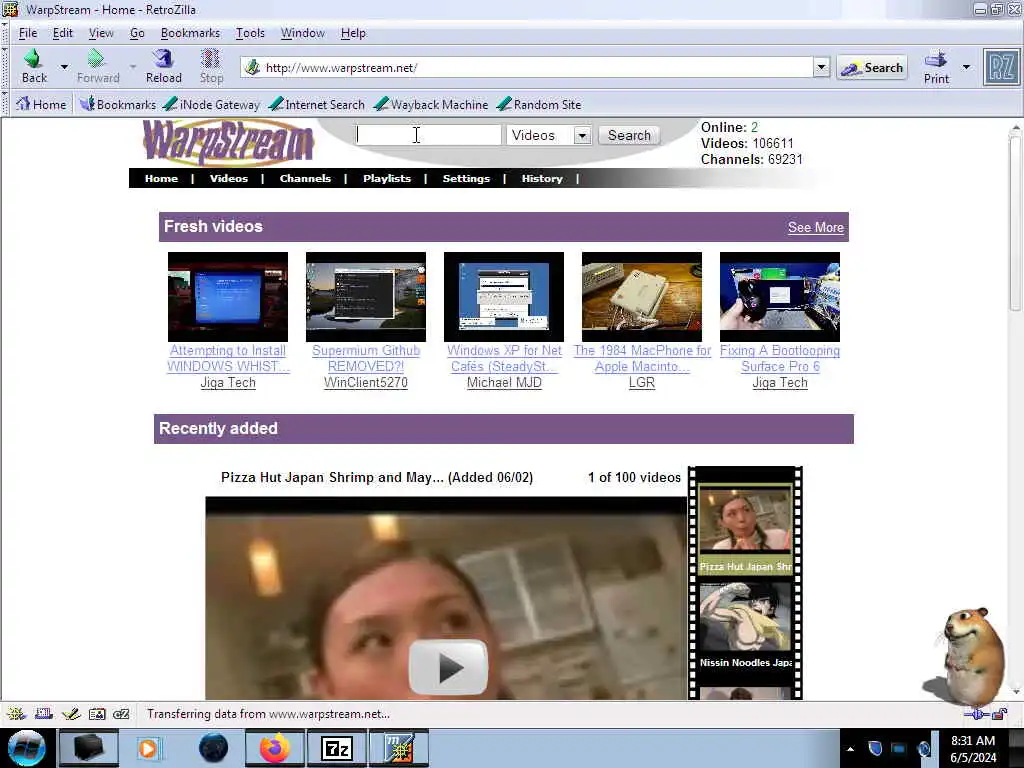Click the WarpStream search text box
This screenshot has width=1024, height=768.
(428, 135)
